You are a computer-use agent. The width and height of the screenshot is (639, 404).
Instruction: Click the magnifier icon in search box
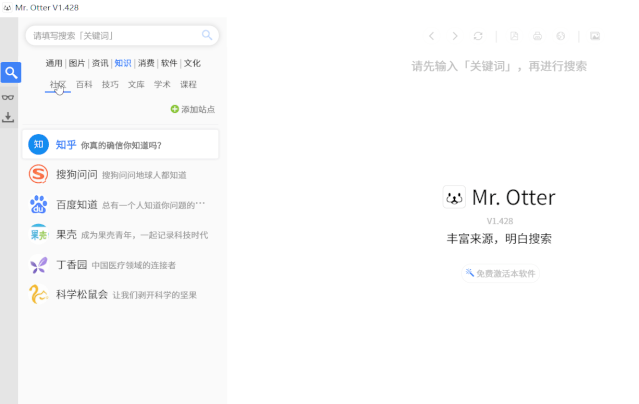coord(207,35)
